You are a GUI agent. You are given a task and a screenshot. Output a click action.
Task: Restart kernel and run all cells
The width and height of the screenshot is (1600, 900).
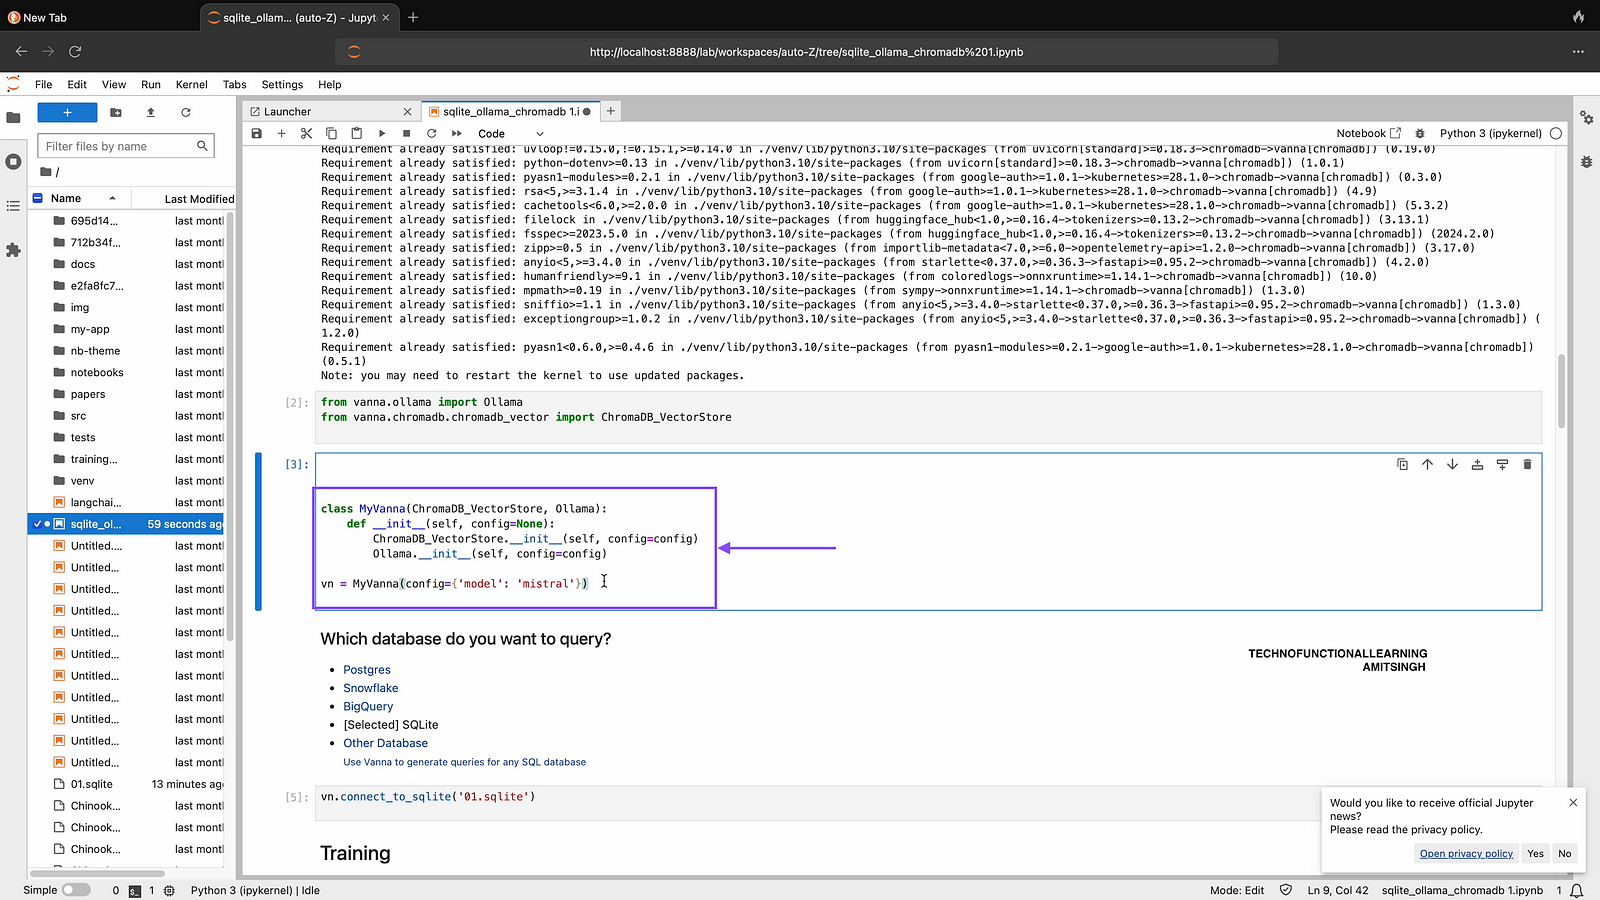click(457, 133)
